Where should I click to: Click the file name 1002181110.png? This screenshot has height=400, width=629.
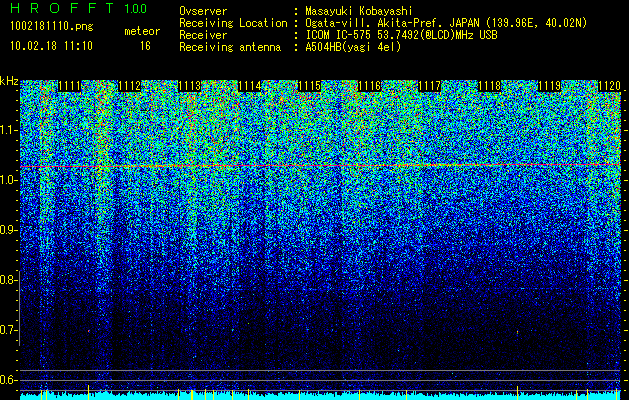pyautogui.click(x=51, y=26)
